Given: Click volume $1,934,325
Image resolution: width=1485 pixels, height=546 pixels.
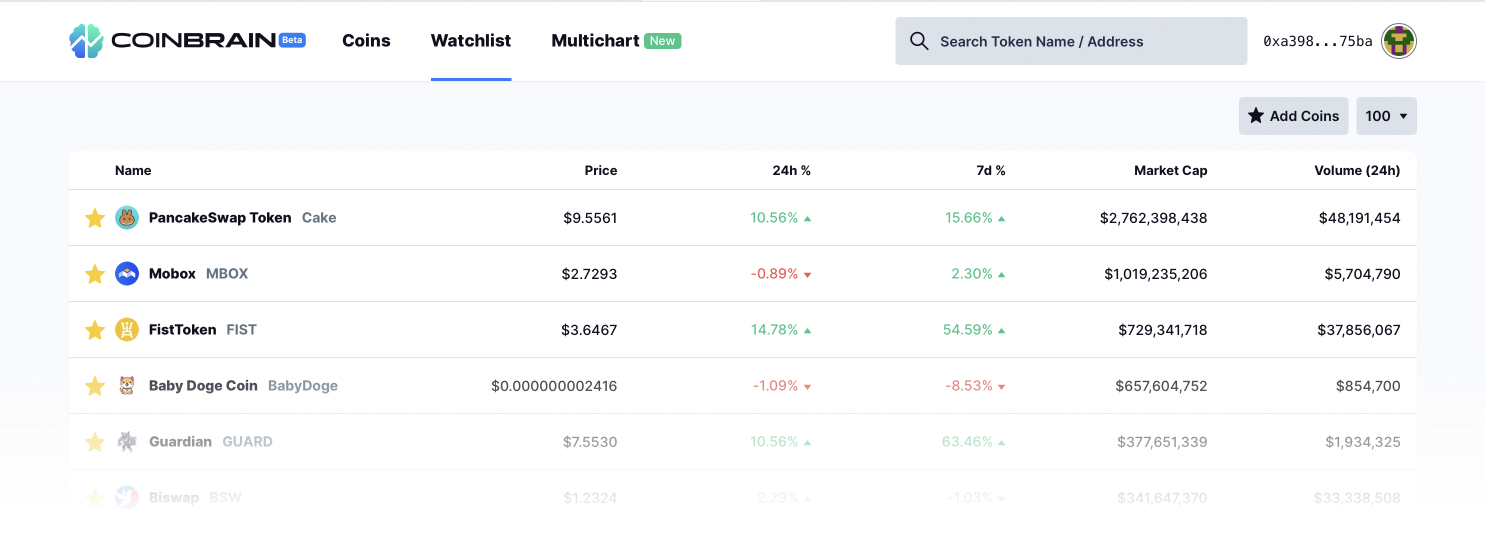Looking at the screenshot, I should tap(1363, 442).
